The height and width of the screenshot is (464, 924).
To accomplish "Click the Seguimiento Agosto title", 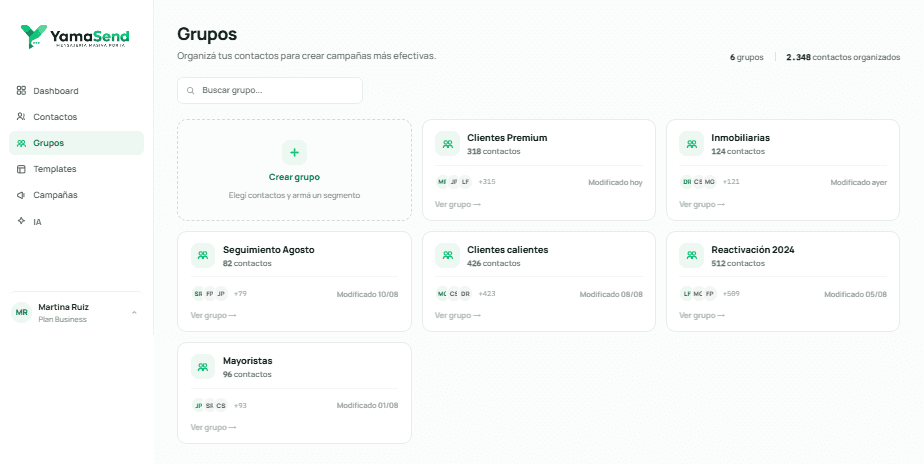I will (x=269, y=250).
